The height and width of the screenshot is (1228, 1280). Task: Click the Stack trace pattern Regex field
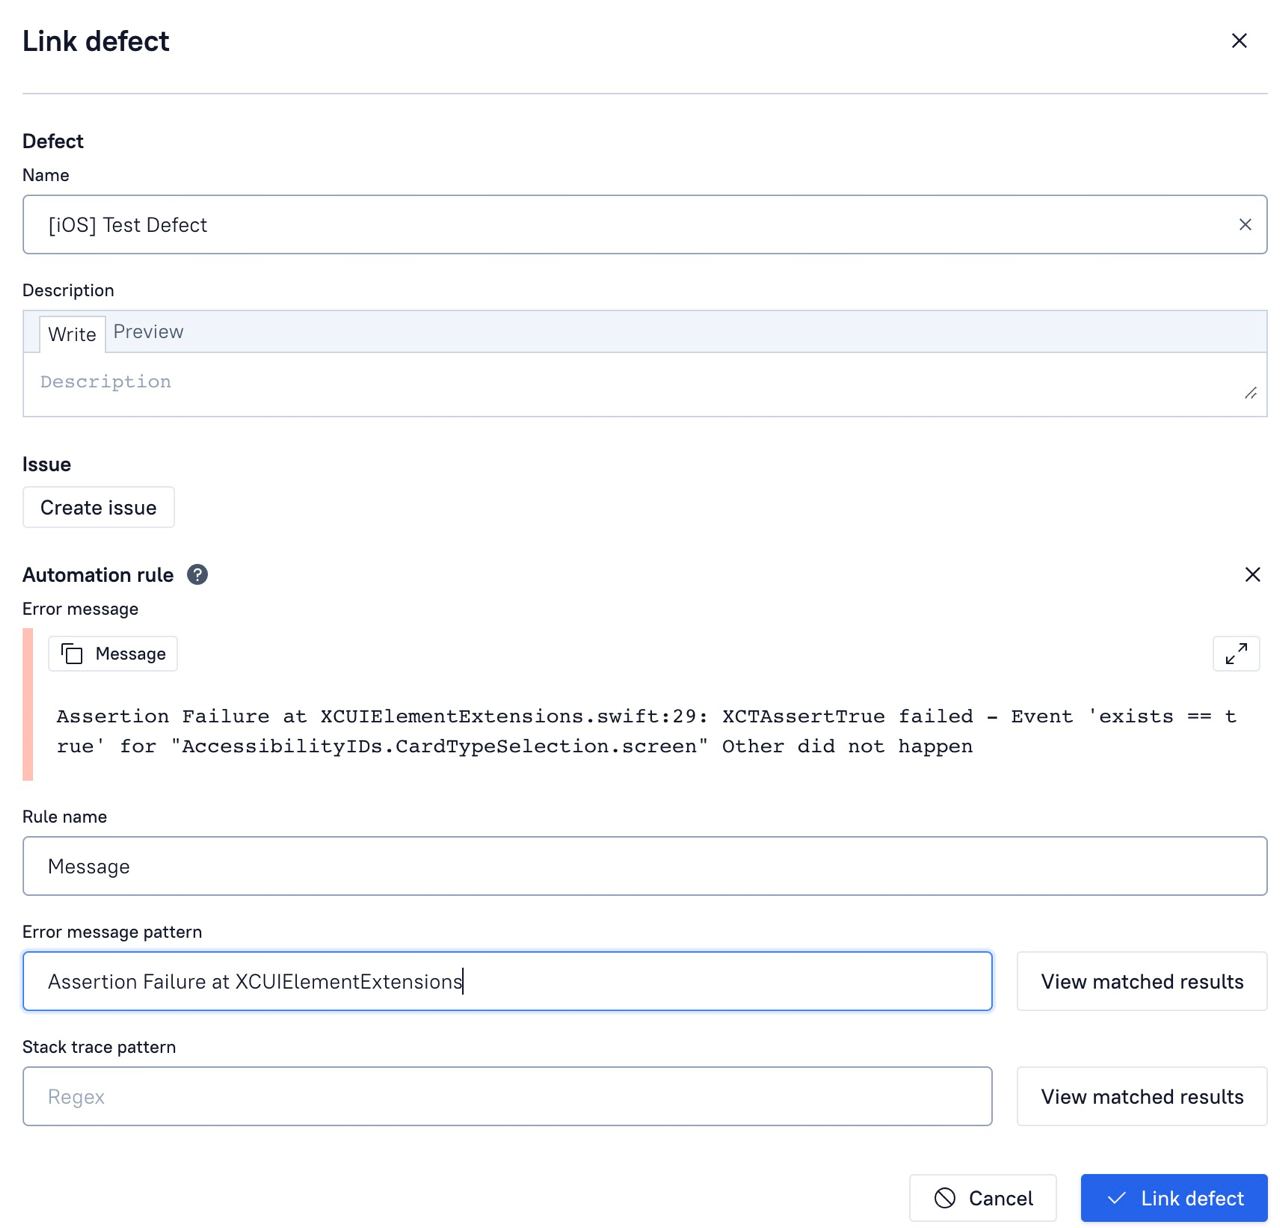[507, 1097]
